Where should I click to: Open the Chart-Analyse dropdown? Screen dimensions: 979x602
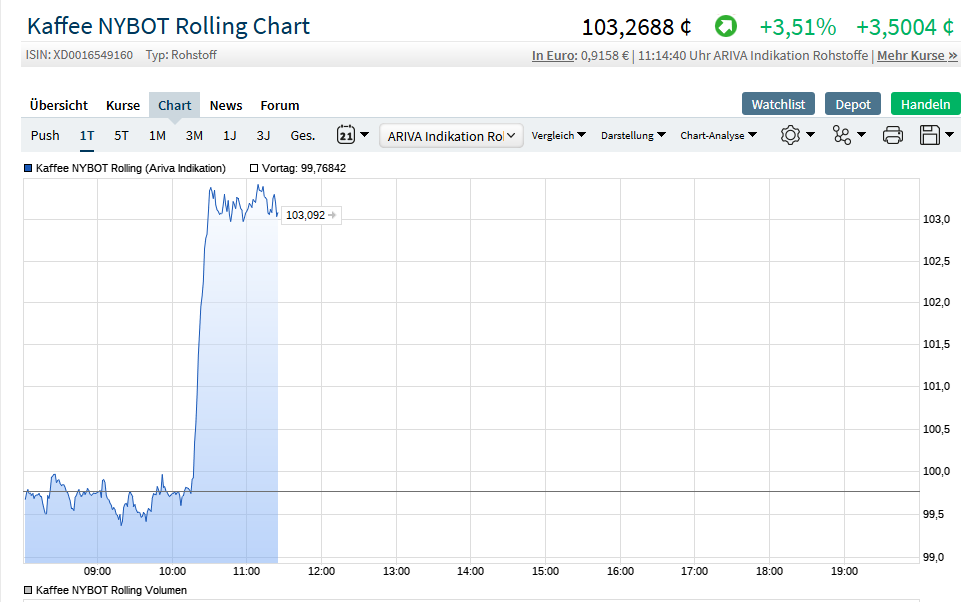point(718,135)
